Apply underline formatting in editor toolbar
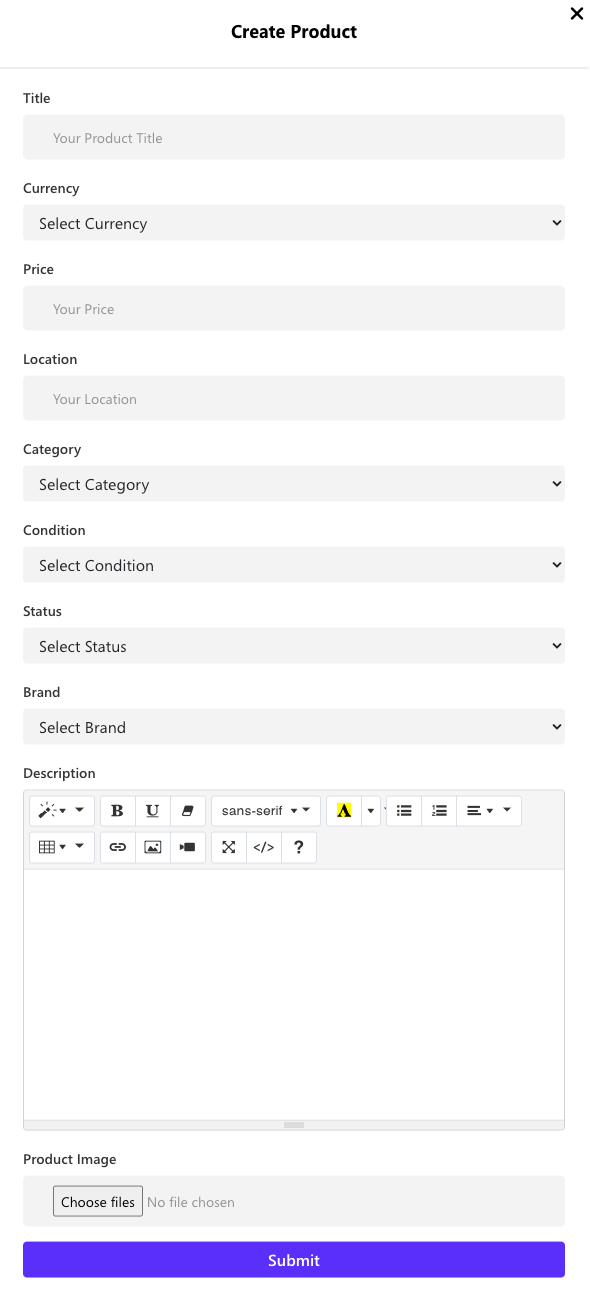Screen dimensions: 590x1291 [x=152, y=811]
